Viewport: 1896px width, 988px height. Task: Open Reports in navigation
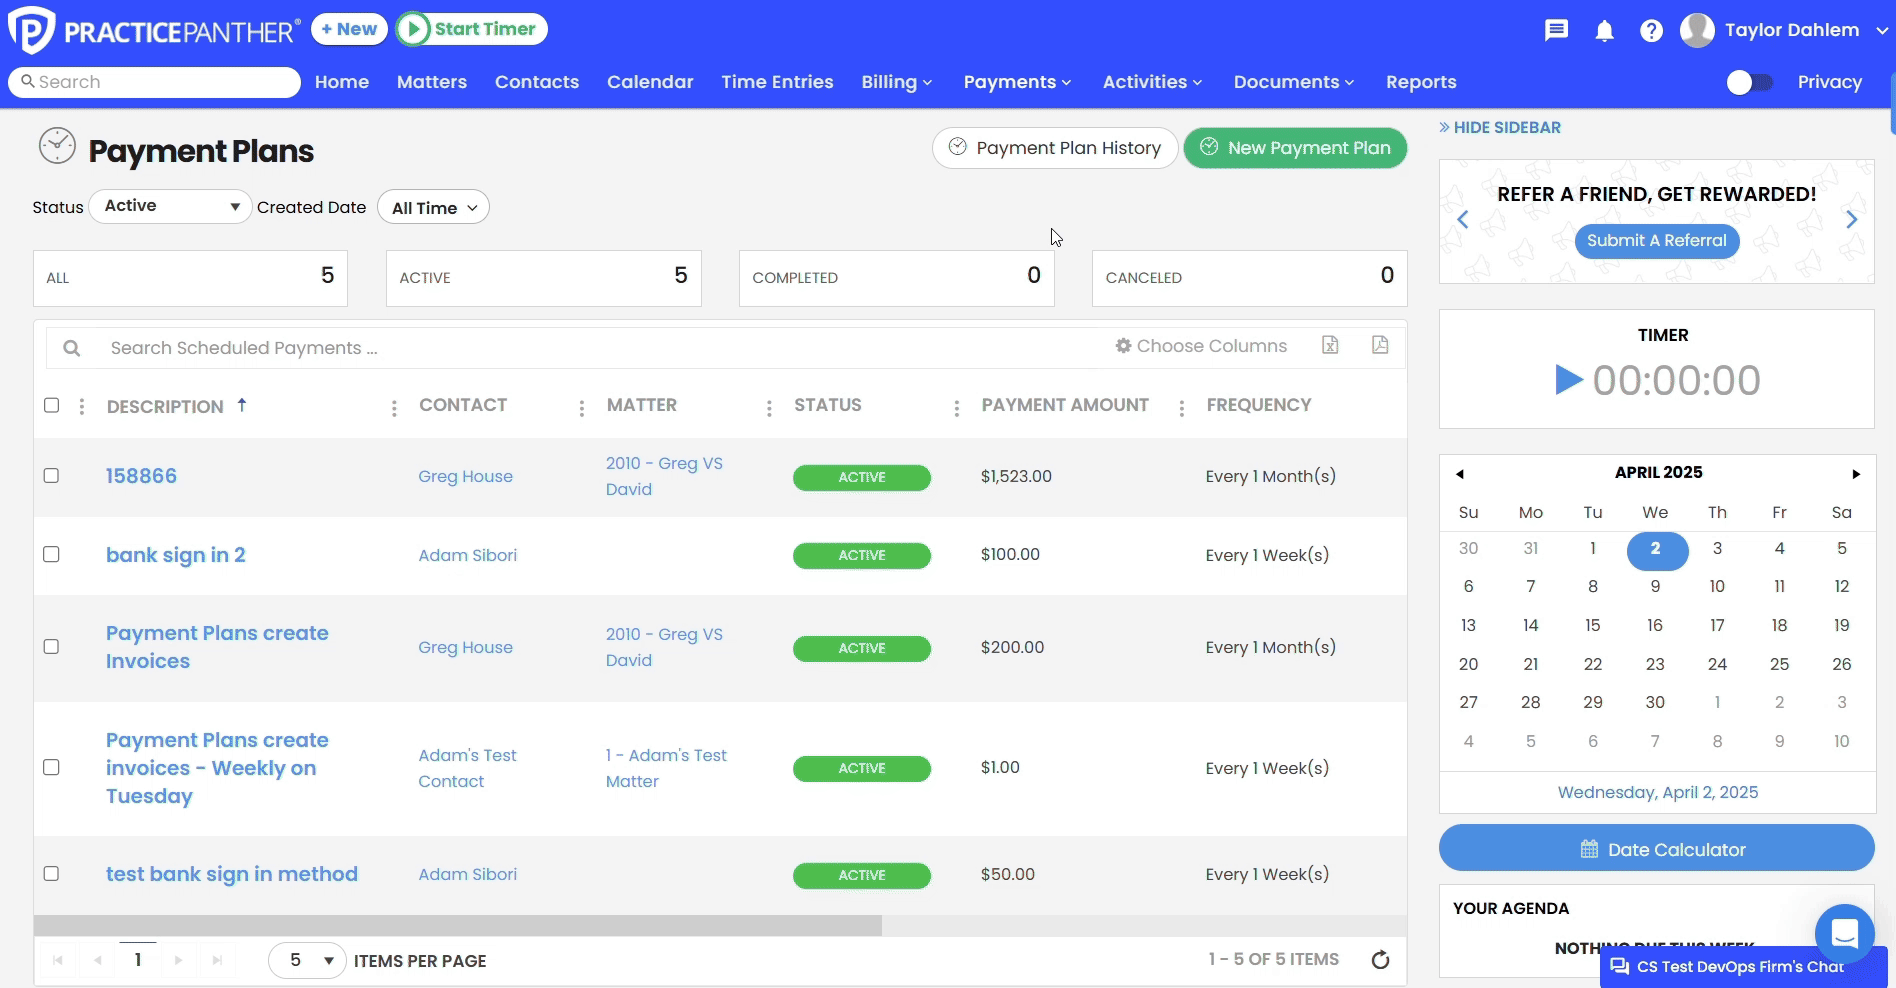coord(1421,82)
